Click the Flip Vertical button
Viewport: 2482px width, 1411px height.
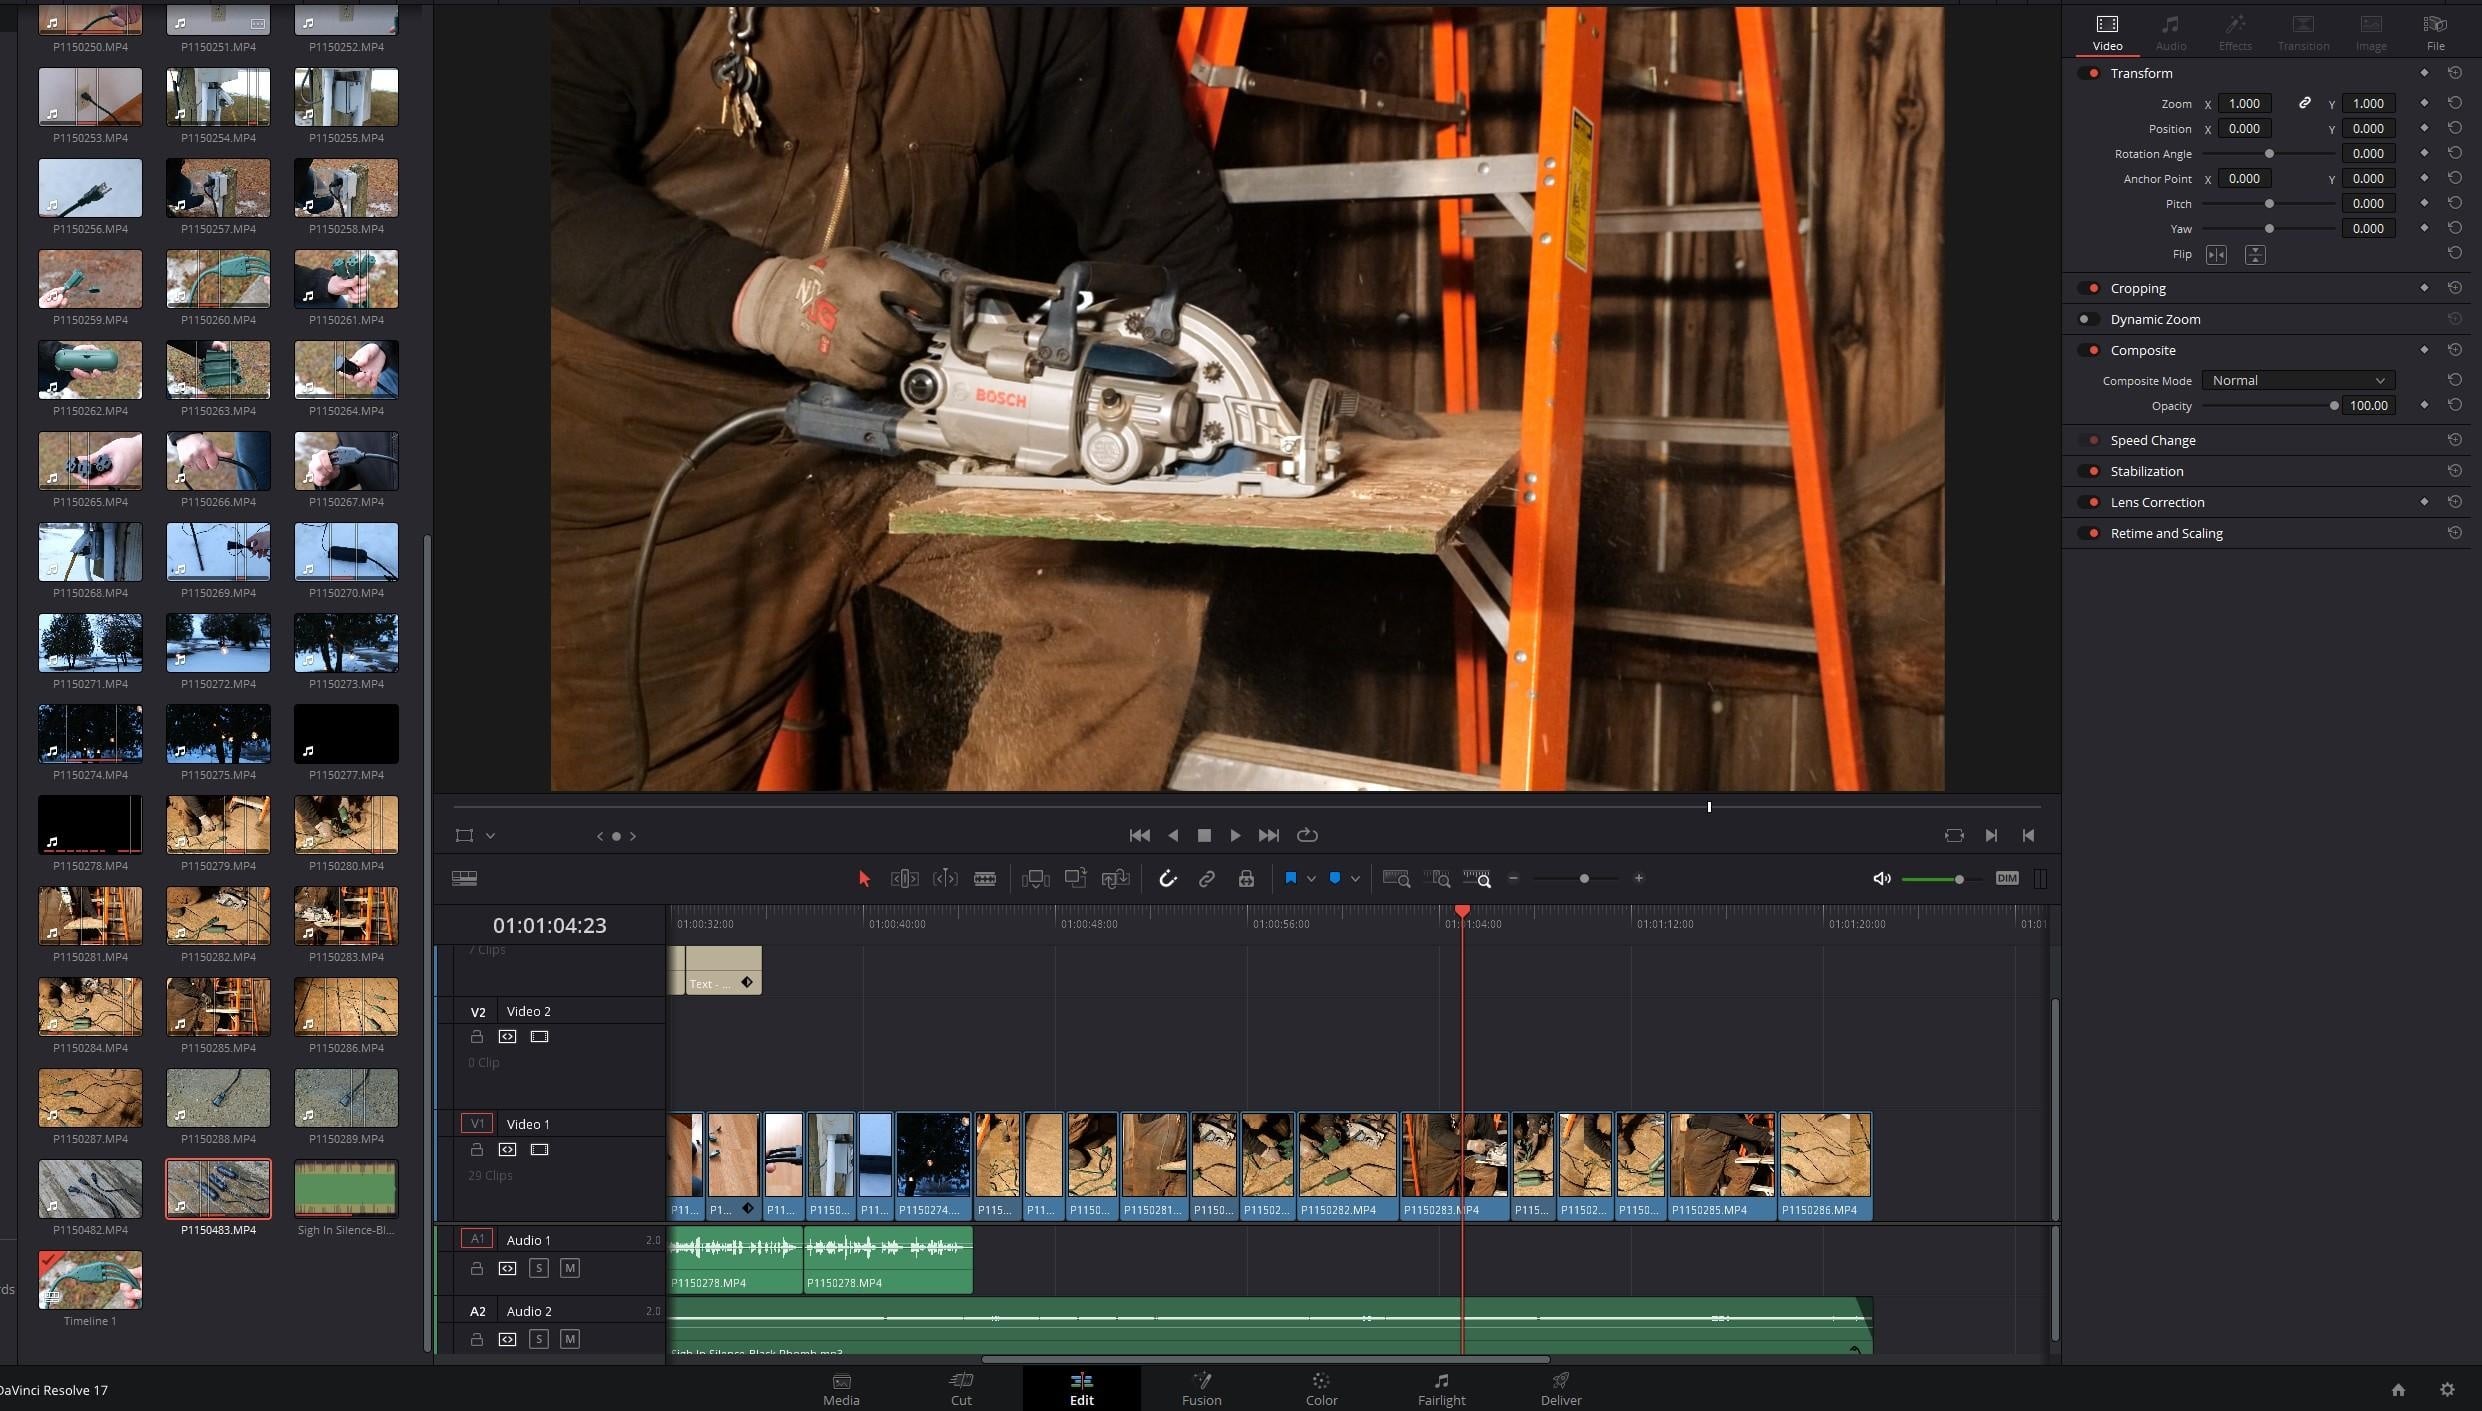pyautogui.click(x=2255, y=255)
